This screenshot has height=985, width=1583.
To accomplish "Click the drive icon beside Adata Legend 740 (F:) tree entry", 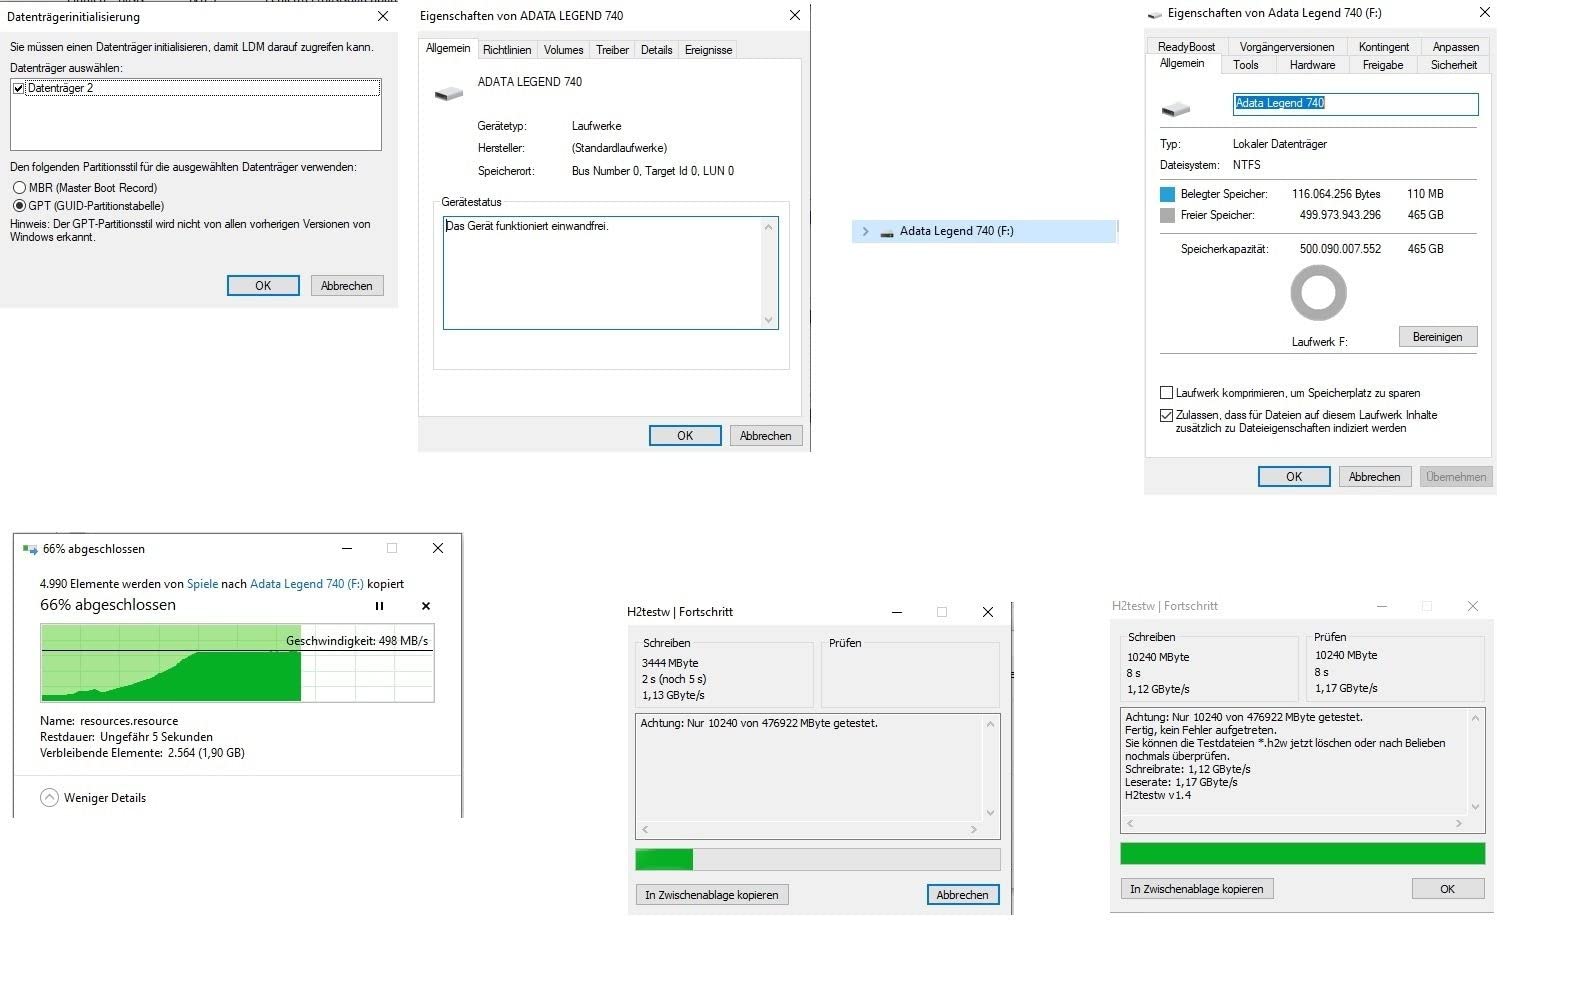I will tap(887, 232).
